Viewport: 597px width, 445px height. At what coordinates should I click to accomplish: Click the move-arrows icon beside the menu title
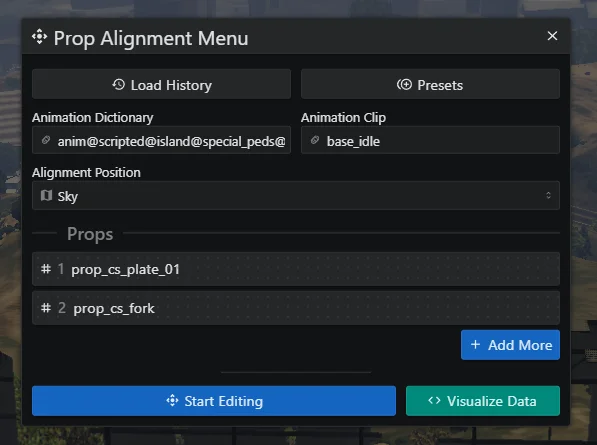pyautogui.click(x=40, y=37)
